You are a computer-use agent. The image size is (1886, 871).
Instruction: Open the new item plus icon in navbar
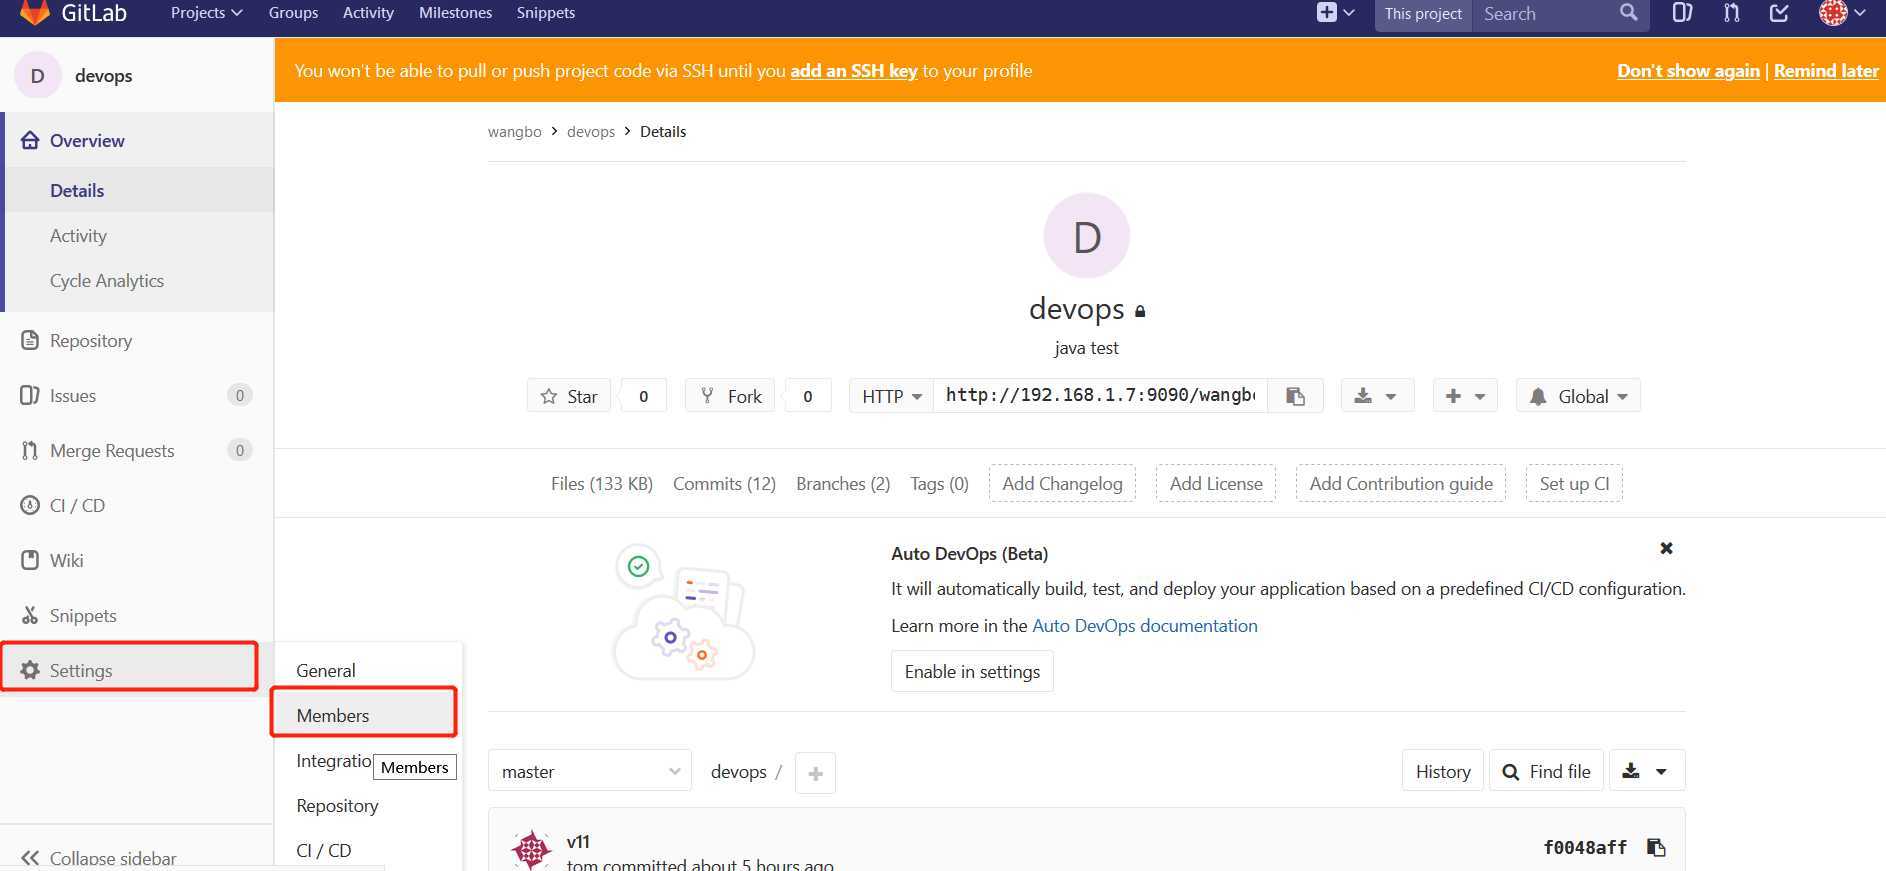1335,13
